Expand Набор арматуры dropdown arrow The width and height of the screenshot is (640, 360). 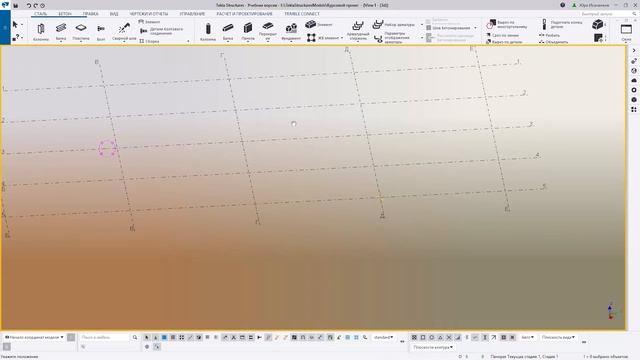[422, 24]
